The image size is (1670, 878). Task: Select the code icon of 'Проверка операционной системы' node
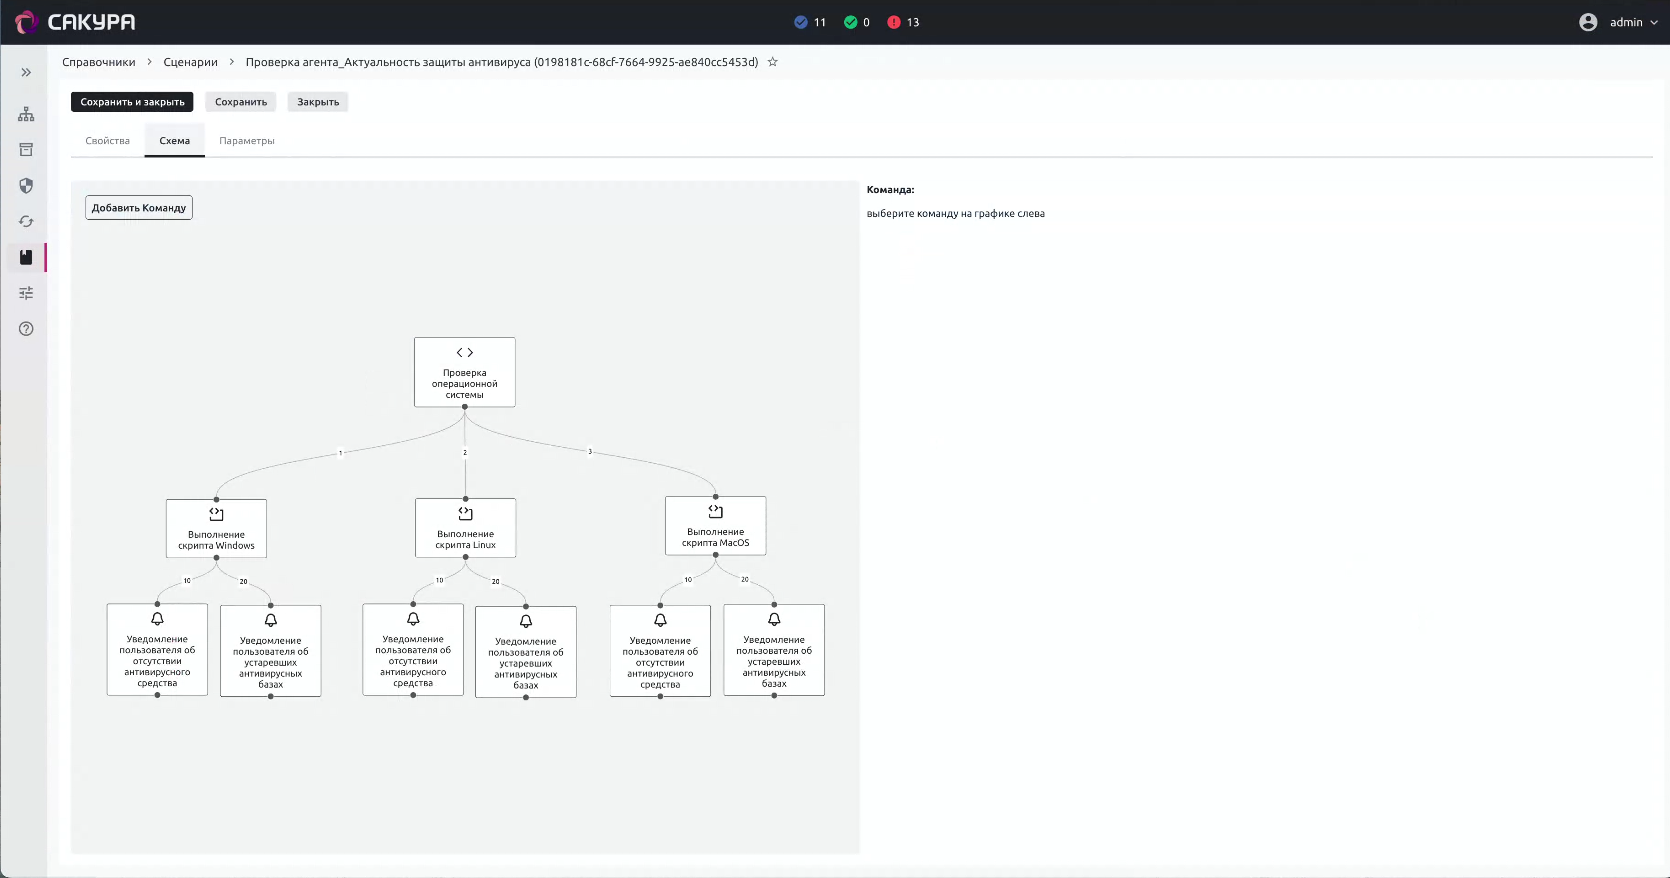coord(465,353)
